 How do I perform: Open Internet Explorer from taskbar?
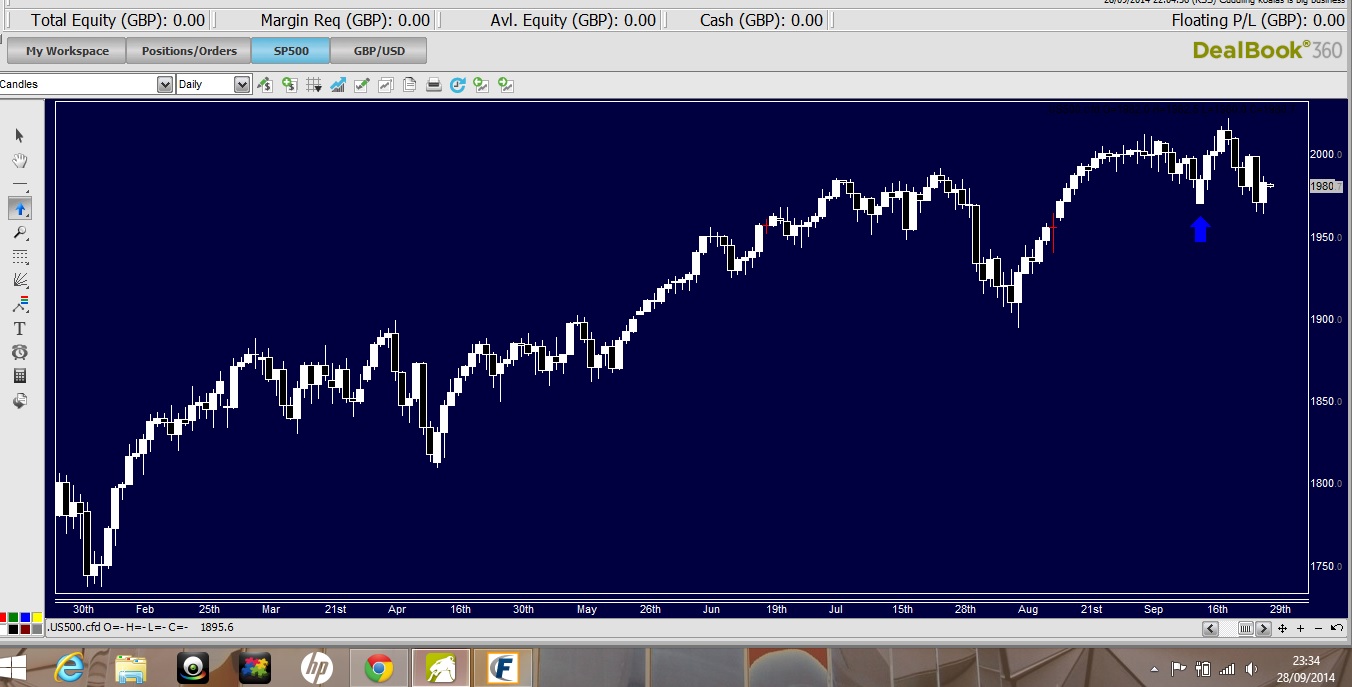click(71, 667)
